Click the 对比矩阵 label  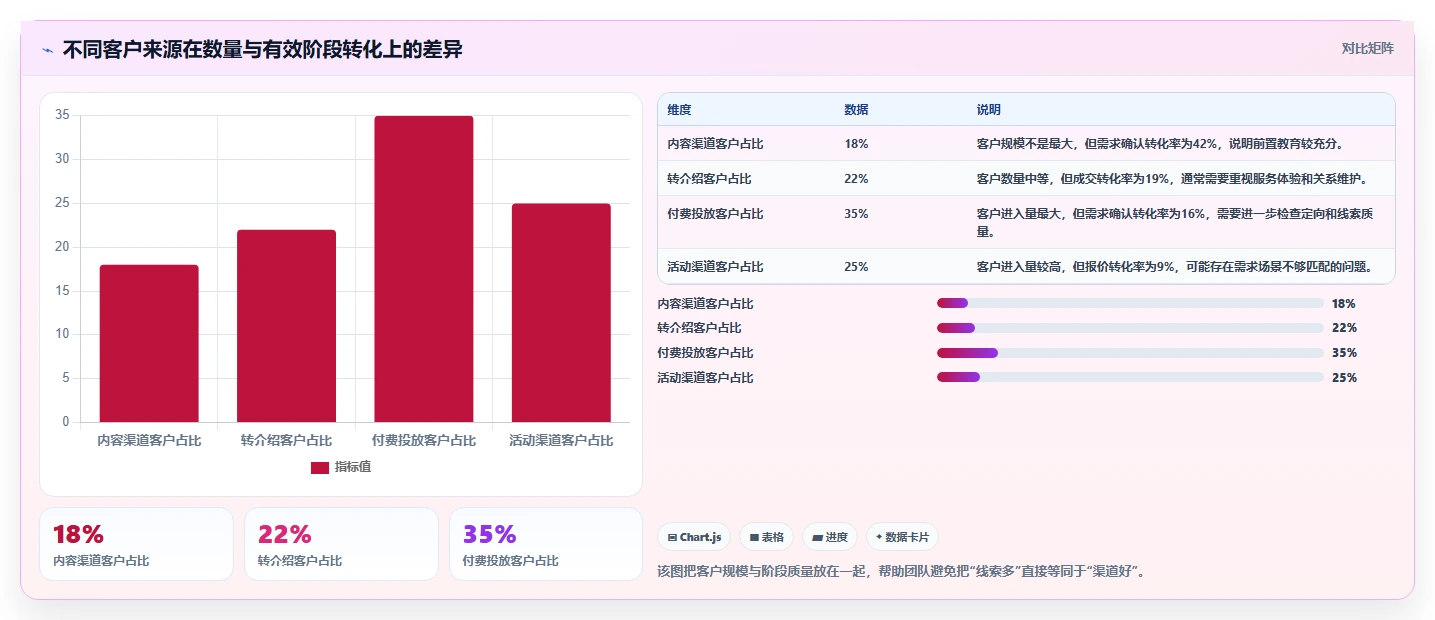click(1367, 48)
